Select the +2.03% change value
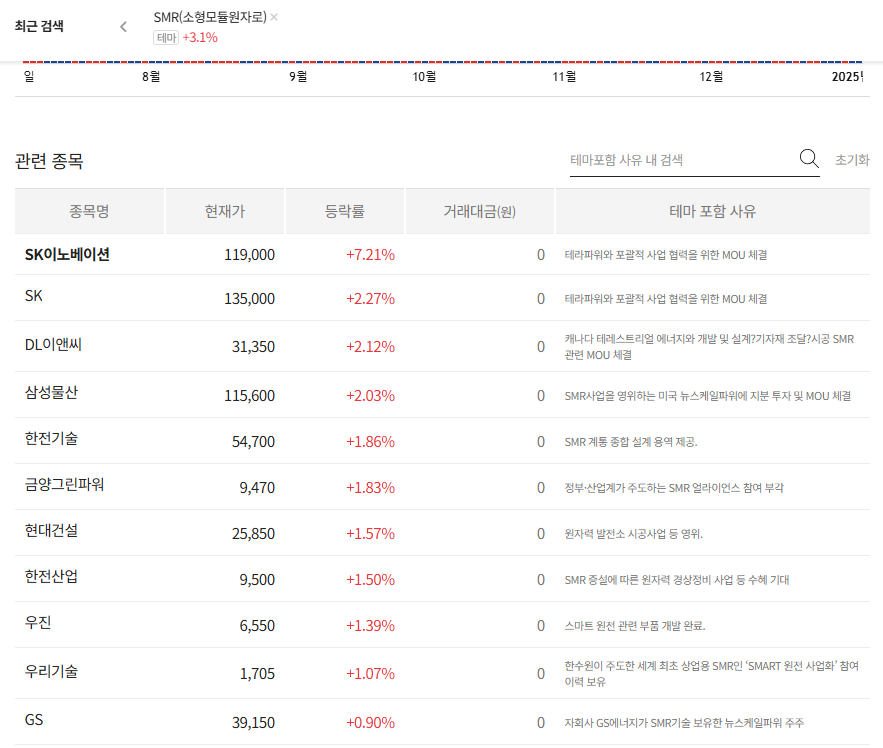This screenshot has height=748, width=883. 370,395
